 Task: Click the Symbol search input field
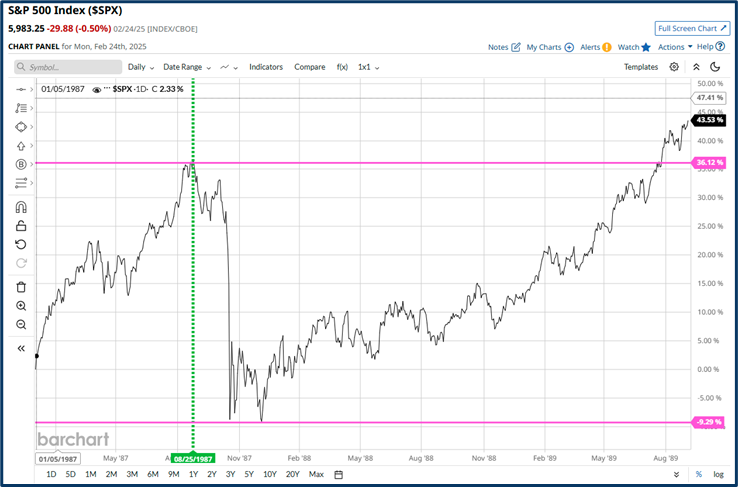(x=68, y=67)
